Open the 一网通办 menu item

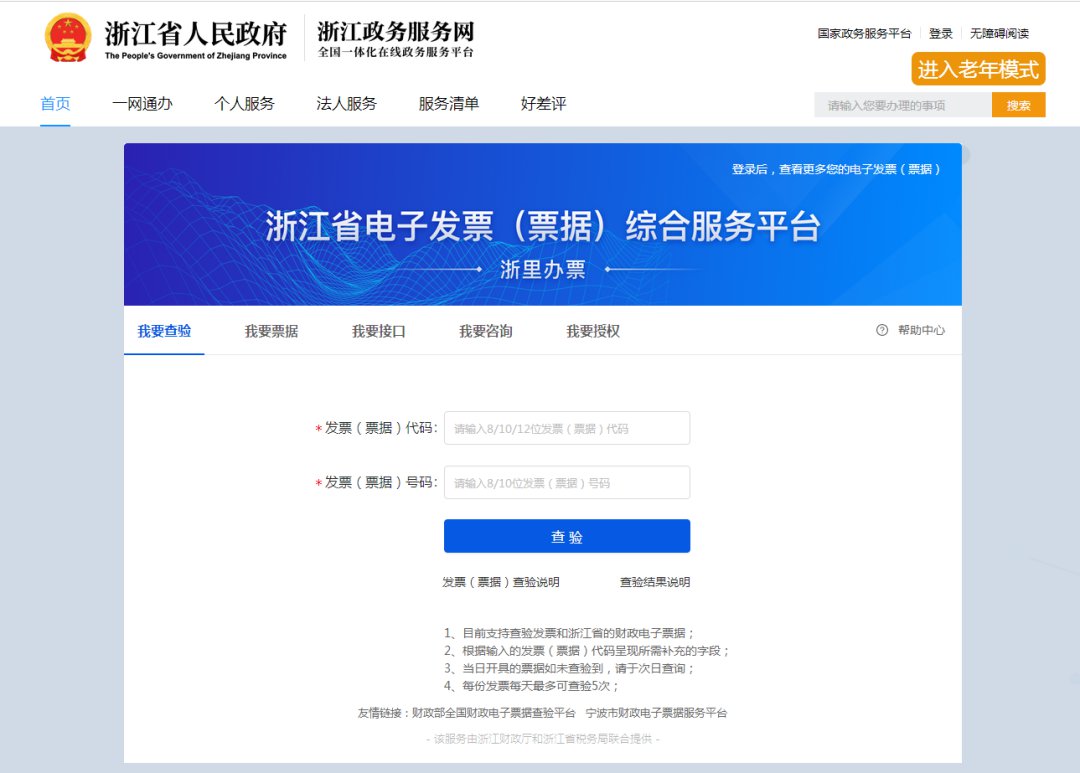click(x=142, y=104)
